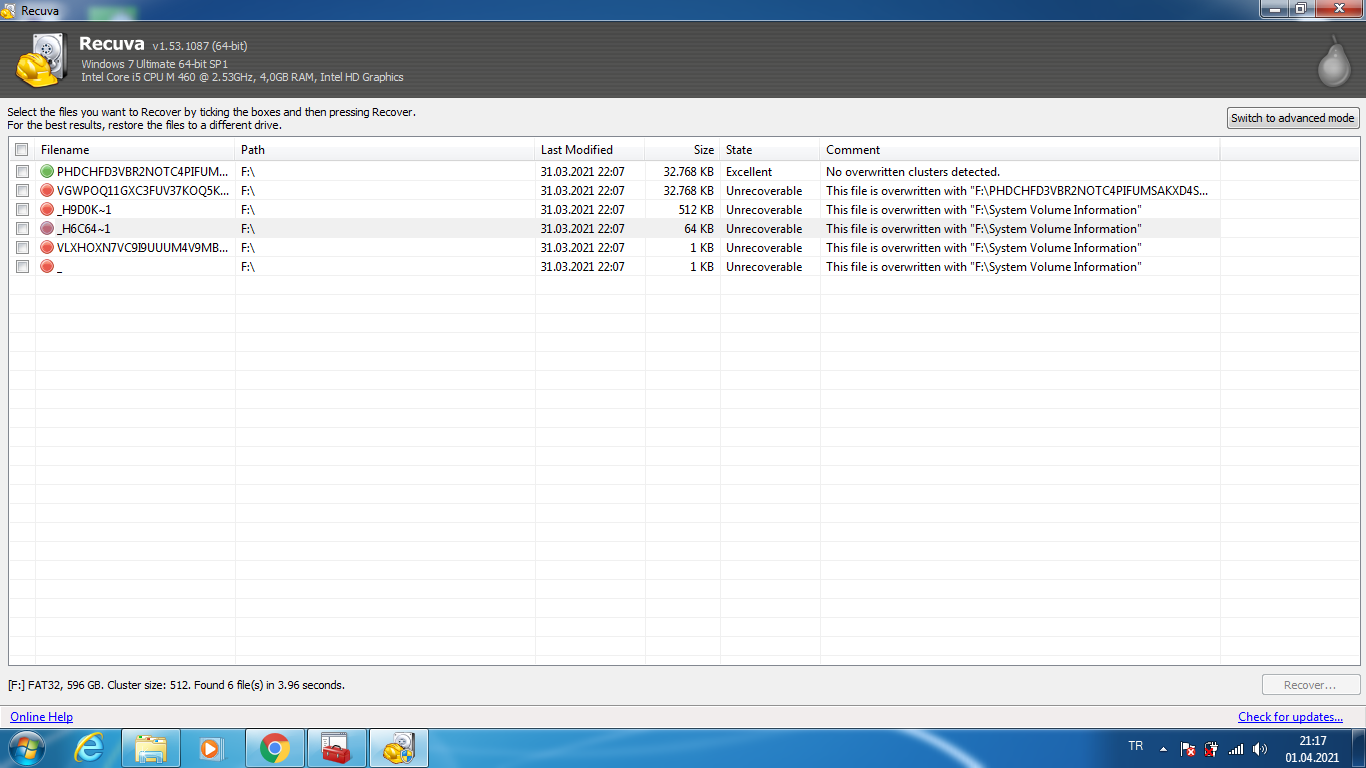
Task: Click the status dot beside _H6C64~1
Action: coord(47,229)
